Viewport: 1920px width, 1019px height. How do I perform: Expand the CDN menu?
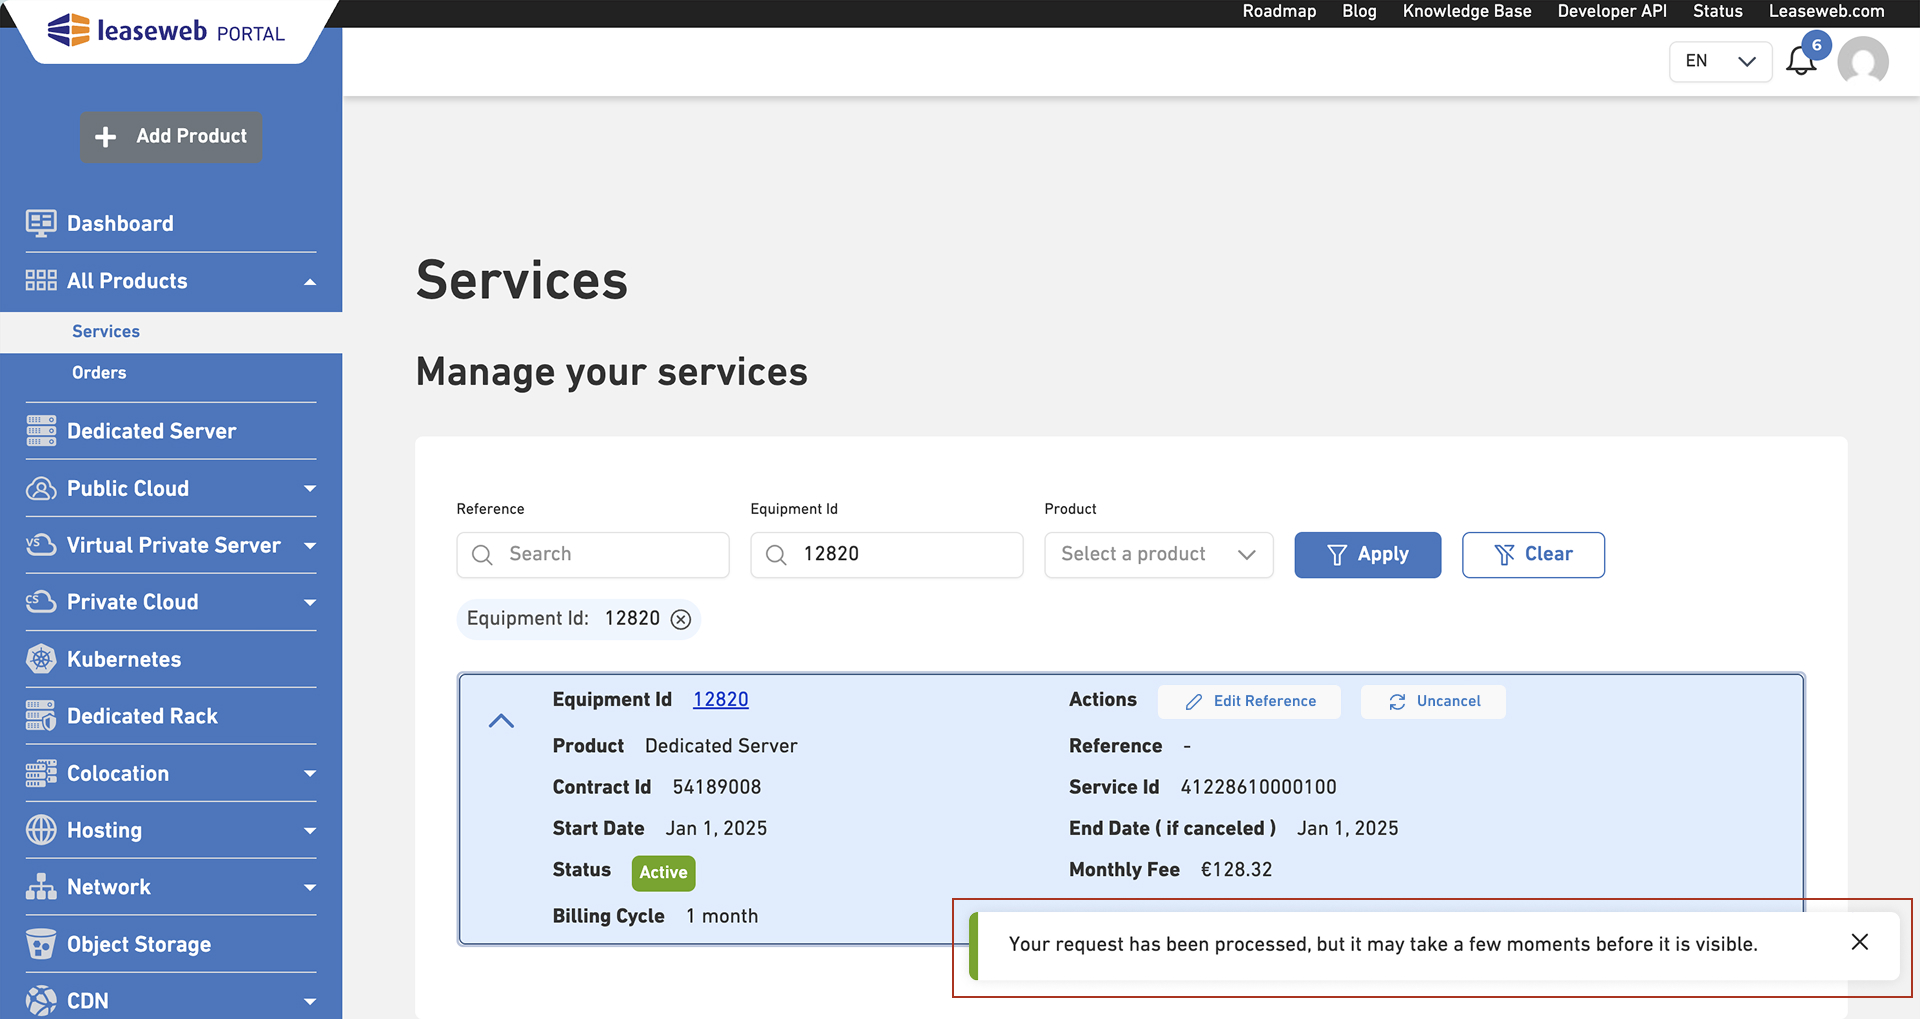coord(310,1002)
